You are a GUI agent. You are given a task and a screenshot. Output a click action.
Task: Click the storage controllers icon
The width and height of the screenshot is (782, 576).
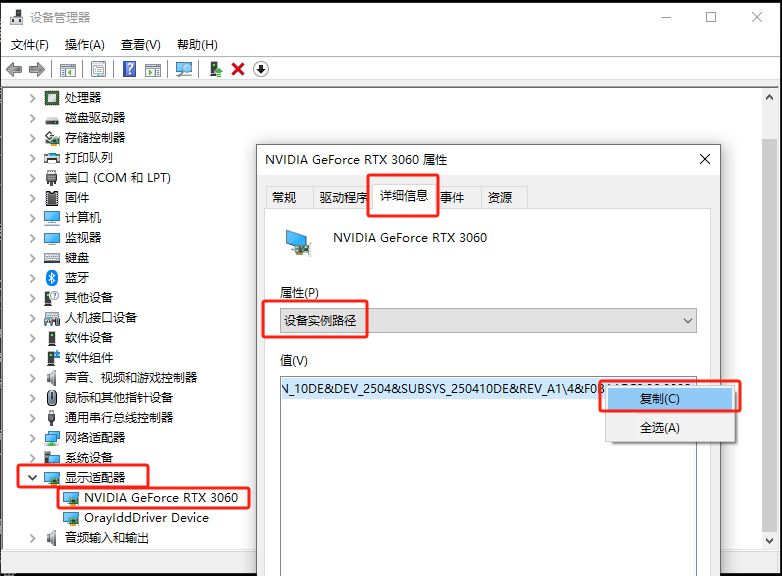tap(52, 138)
